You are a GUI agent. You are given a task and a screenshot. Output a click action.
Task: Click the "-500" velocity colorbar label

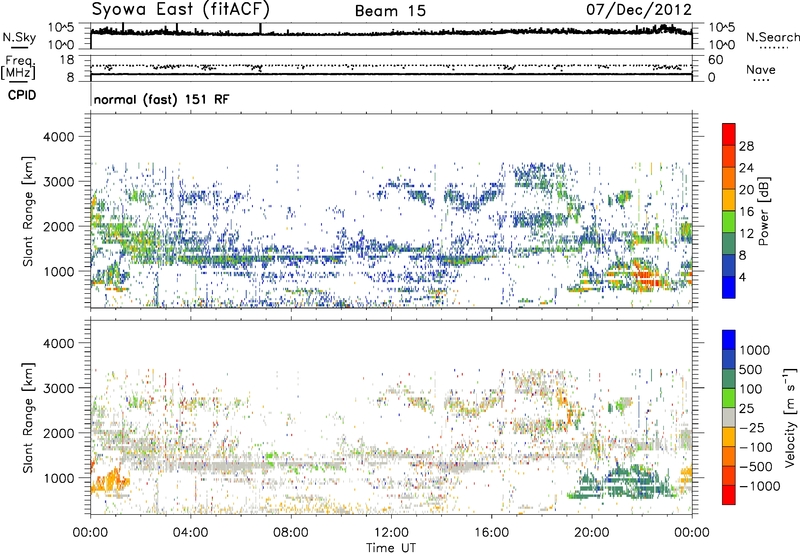coord(756,466)
